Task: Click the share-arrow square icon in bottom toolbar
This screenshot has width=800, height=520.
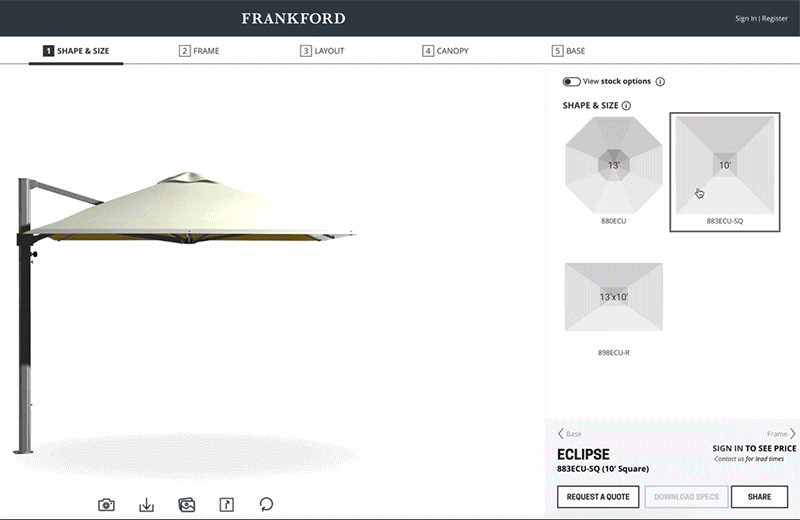Action: (x=227, y=505)
